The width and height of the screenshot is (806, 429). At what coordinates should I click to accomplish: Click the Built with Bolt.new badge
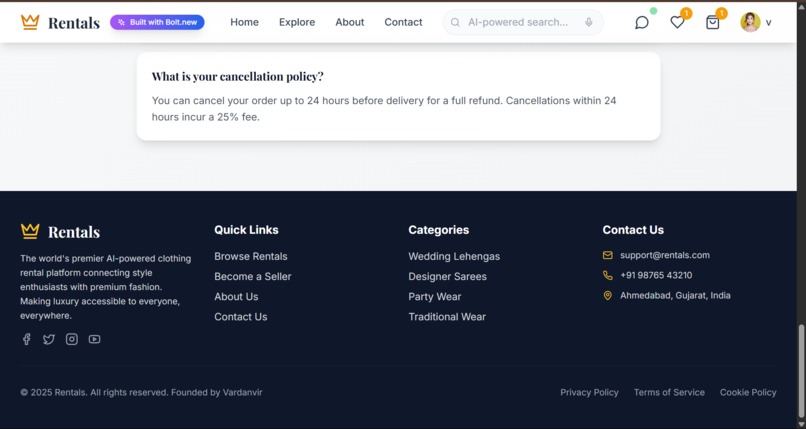pyautogui.click(x=157, y=22)
